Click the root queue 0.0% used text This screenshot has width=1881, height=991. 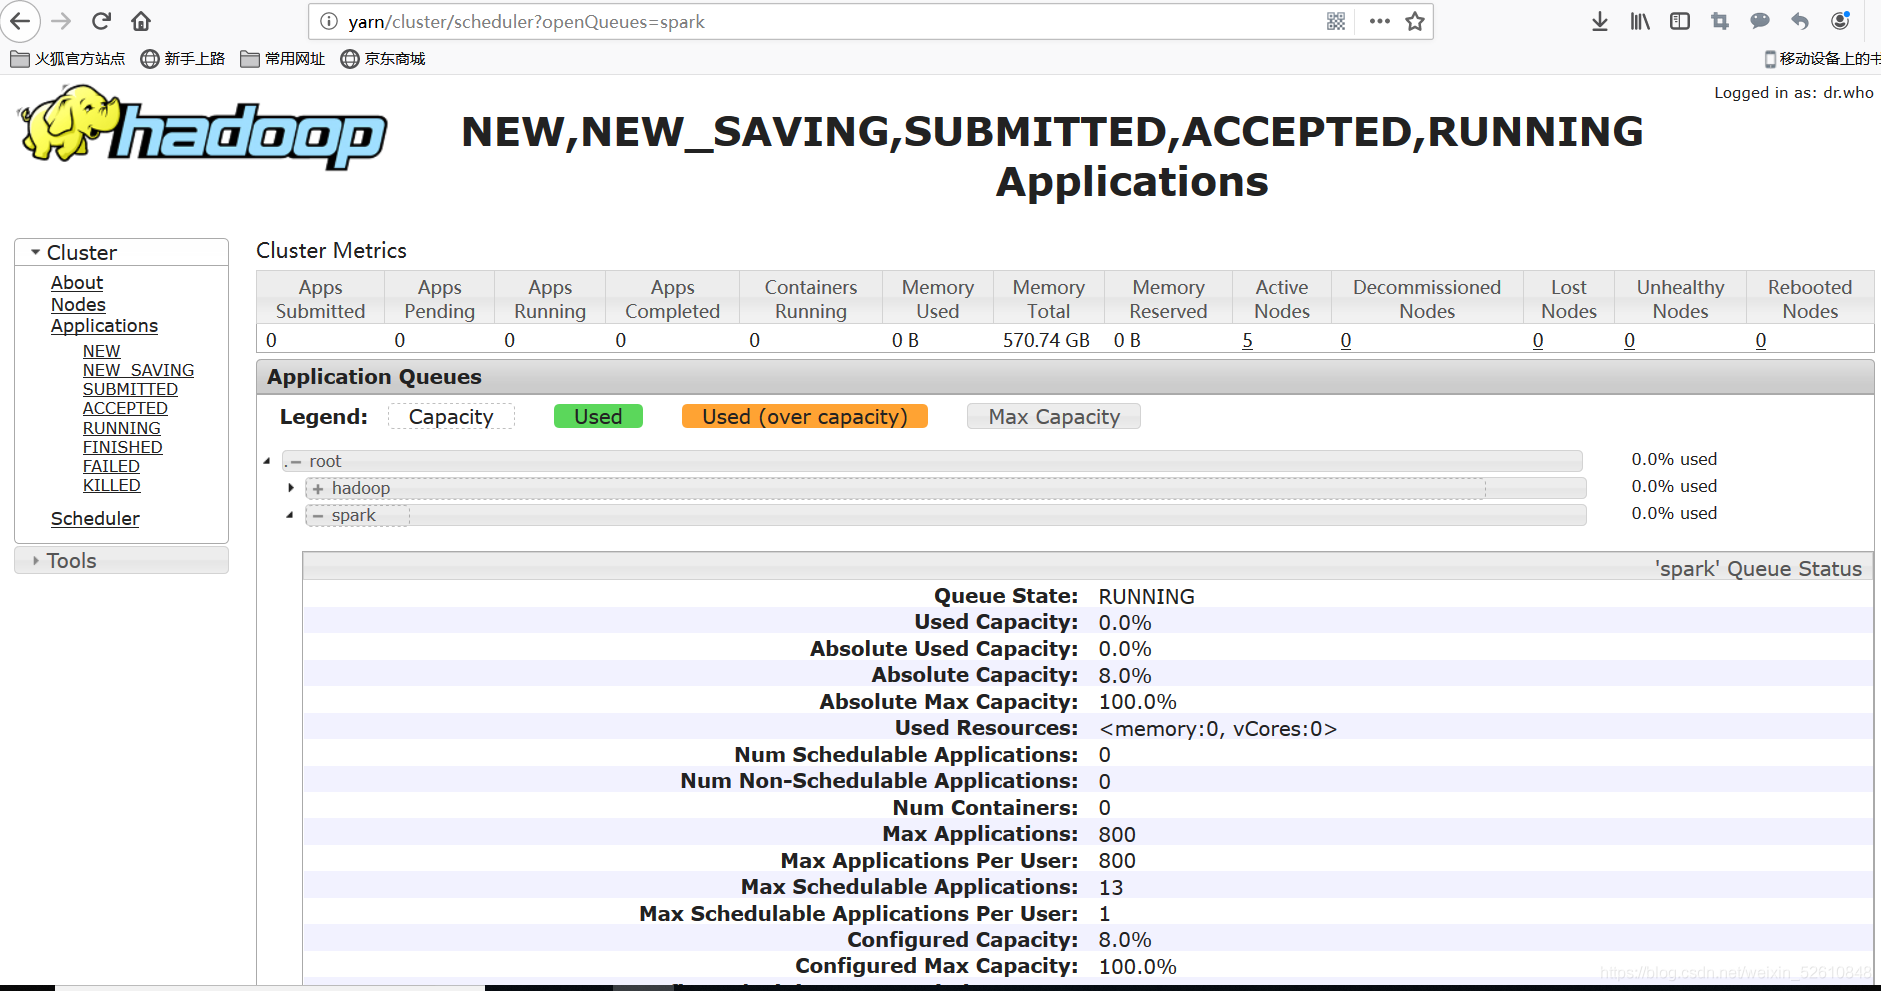[x=1674, y=459]
